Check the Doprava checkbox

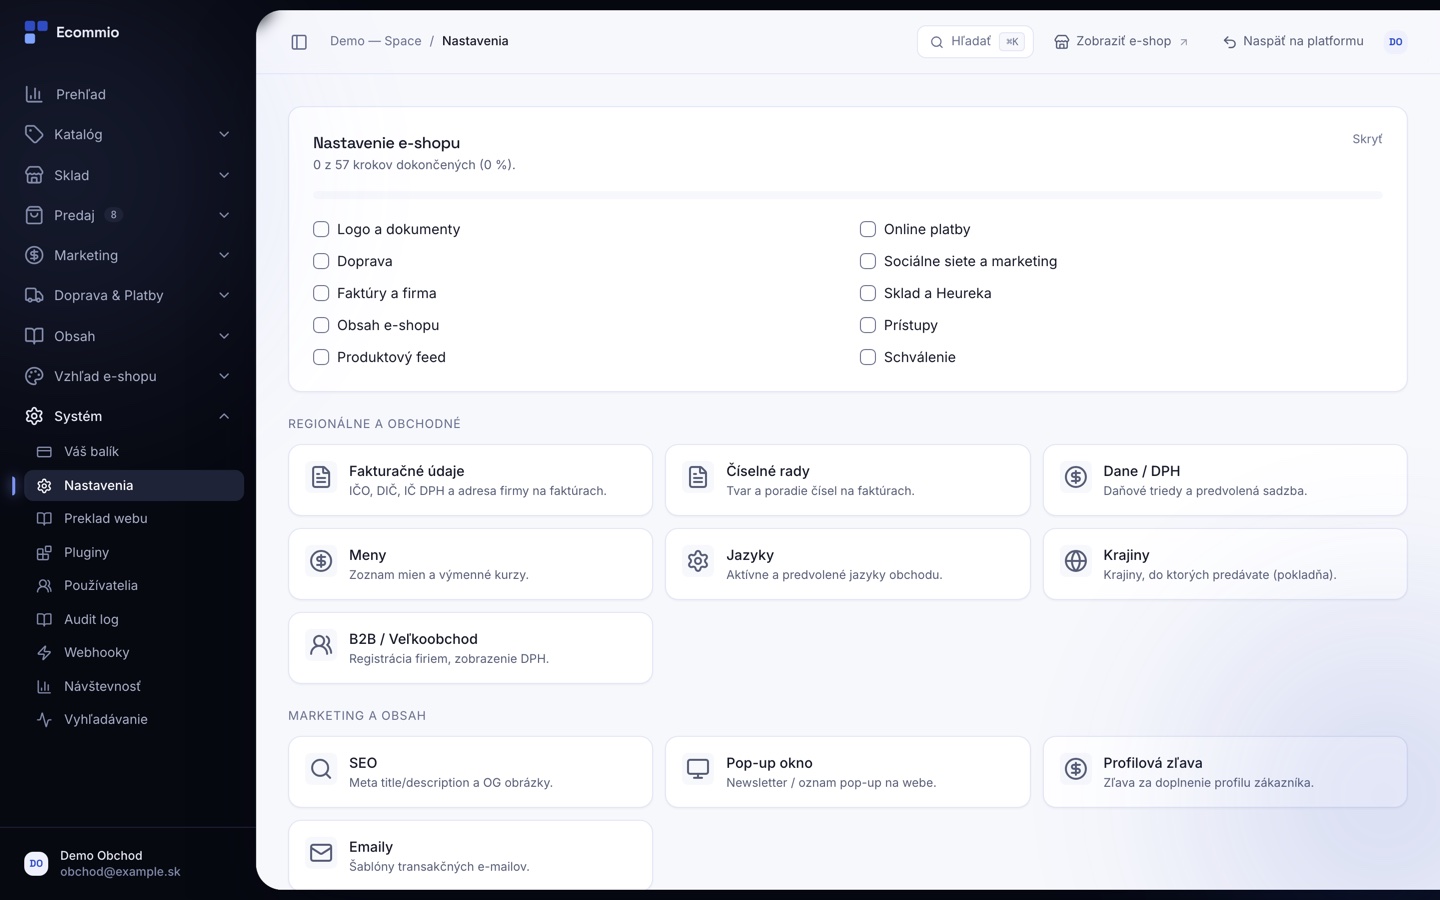coord(321,261)
